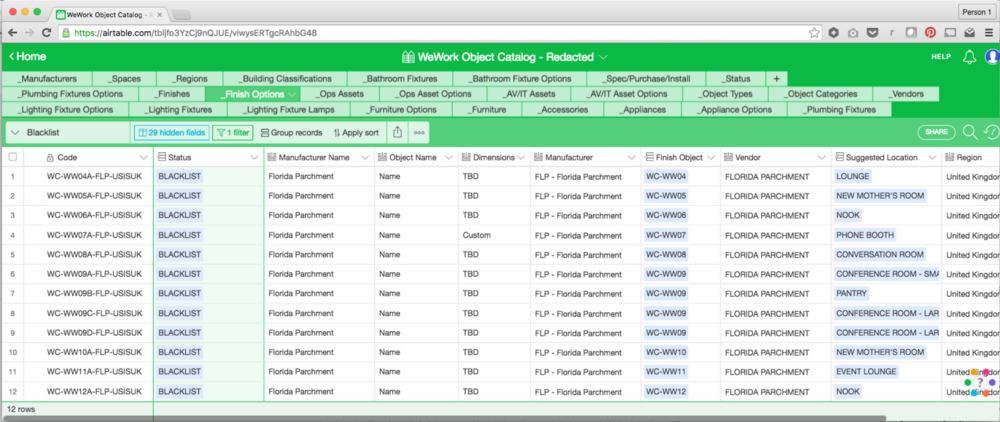The width and height of the screenshot is (1000, 422).
Task: Click the PANTRY location tag
Action: (x=851, y=294)
